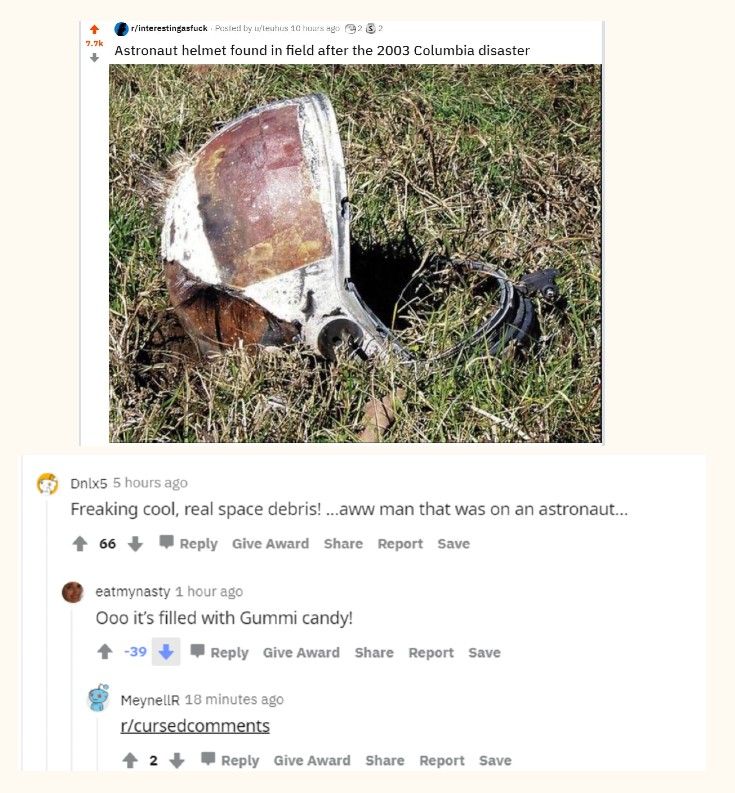The height and width of the screenshot is (793, 735).
Task: Share MeynellR's comment
Action: [x=384, y=761]
